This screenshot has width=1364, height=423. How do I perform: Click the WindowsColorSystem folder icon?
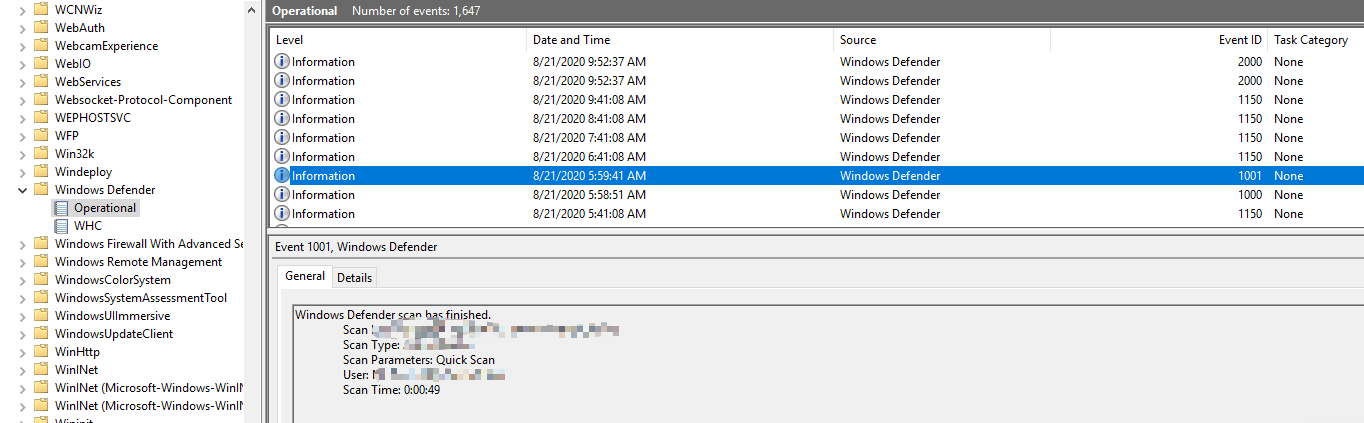(41, 280)
